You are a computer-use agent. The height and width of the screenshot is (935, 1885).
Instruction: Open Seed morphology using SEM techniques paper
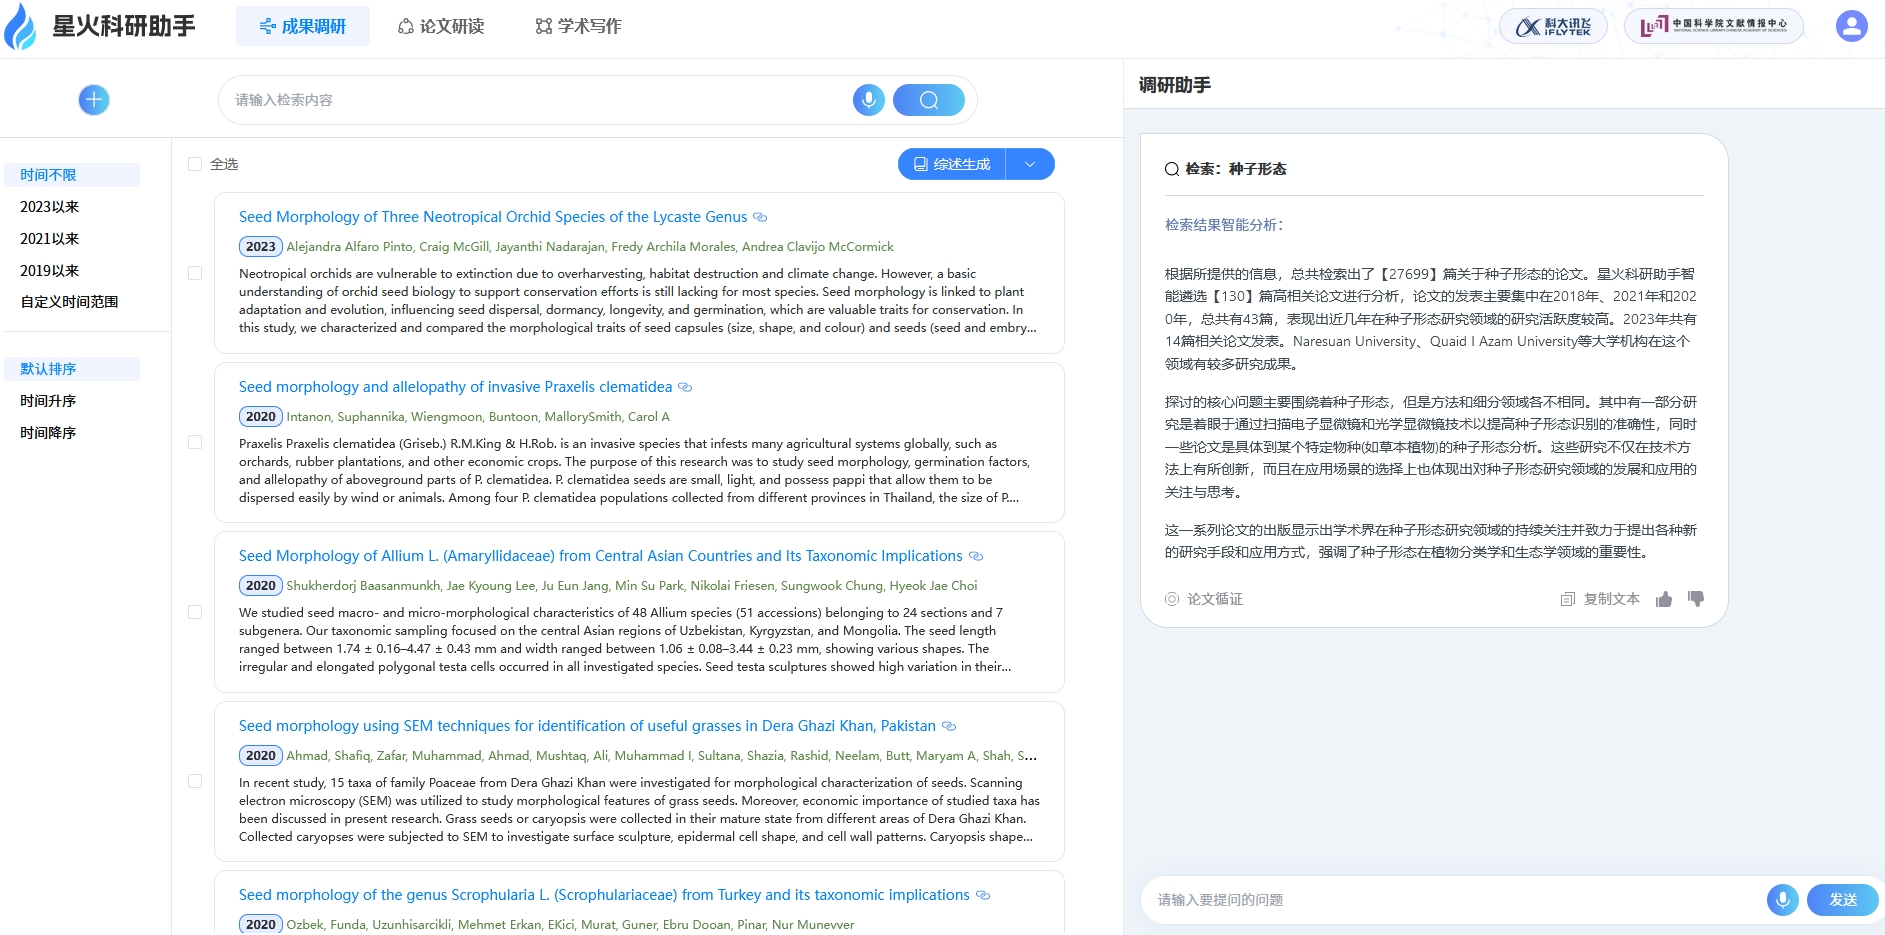[x=587, y=726]
